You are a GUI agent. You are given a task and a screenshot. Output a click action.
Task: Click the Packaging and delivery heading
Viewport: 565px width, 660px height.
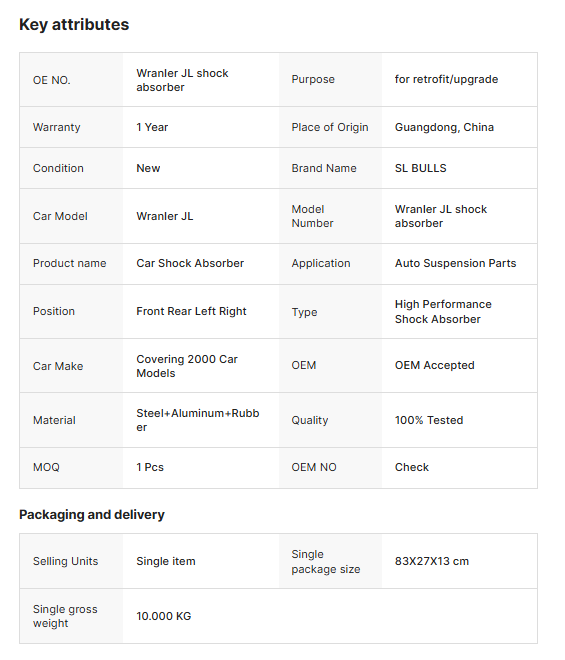(x=92, y=514)
